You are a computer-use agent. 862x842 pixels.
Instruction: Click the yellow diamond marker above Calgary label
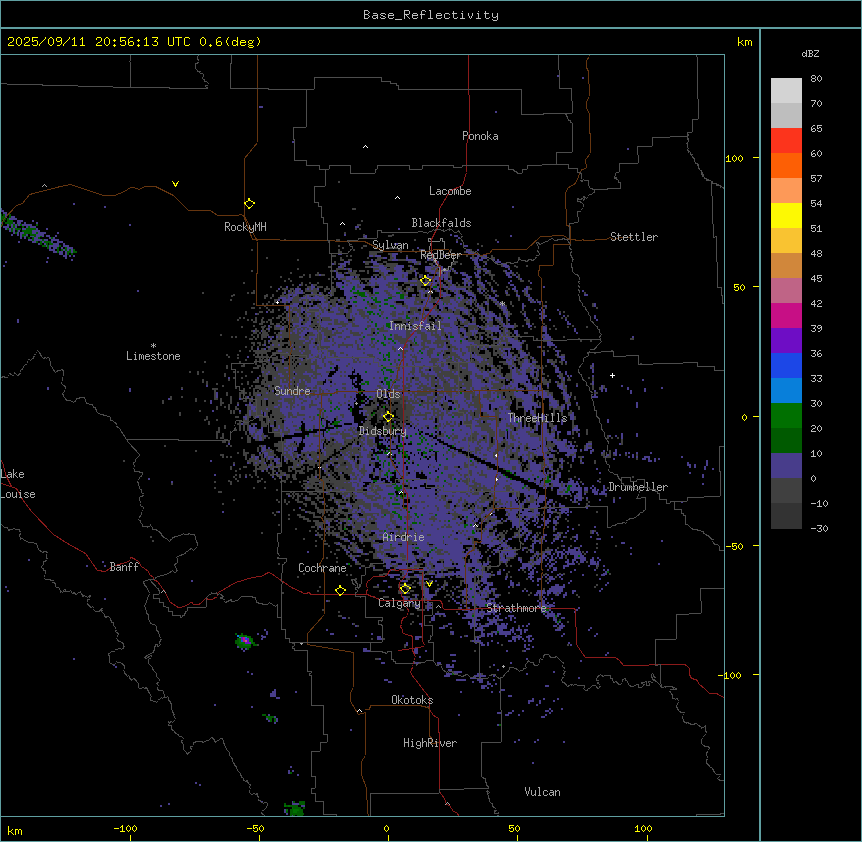[405, 589]
